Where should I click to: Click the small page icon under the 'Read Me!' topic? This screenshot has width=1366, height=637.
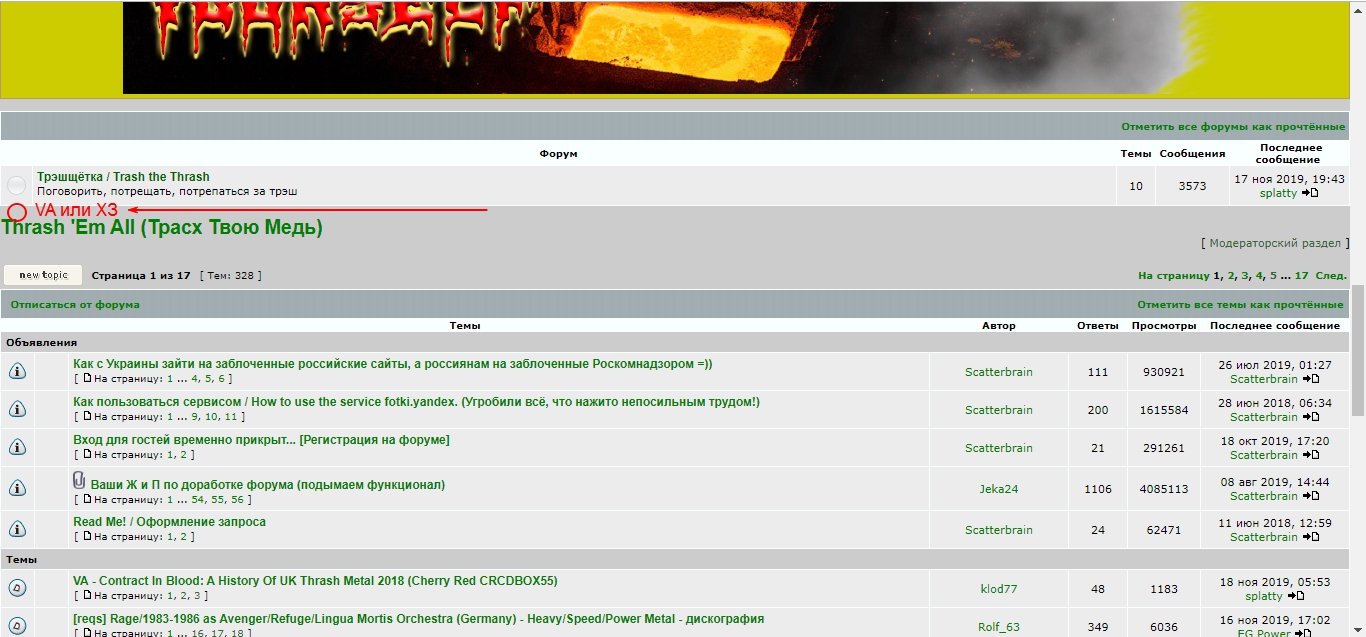87,537
